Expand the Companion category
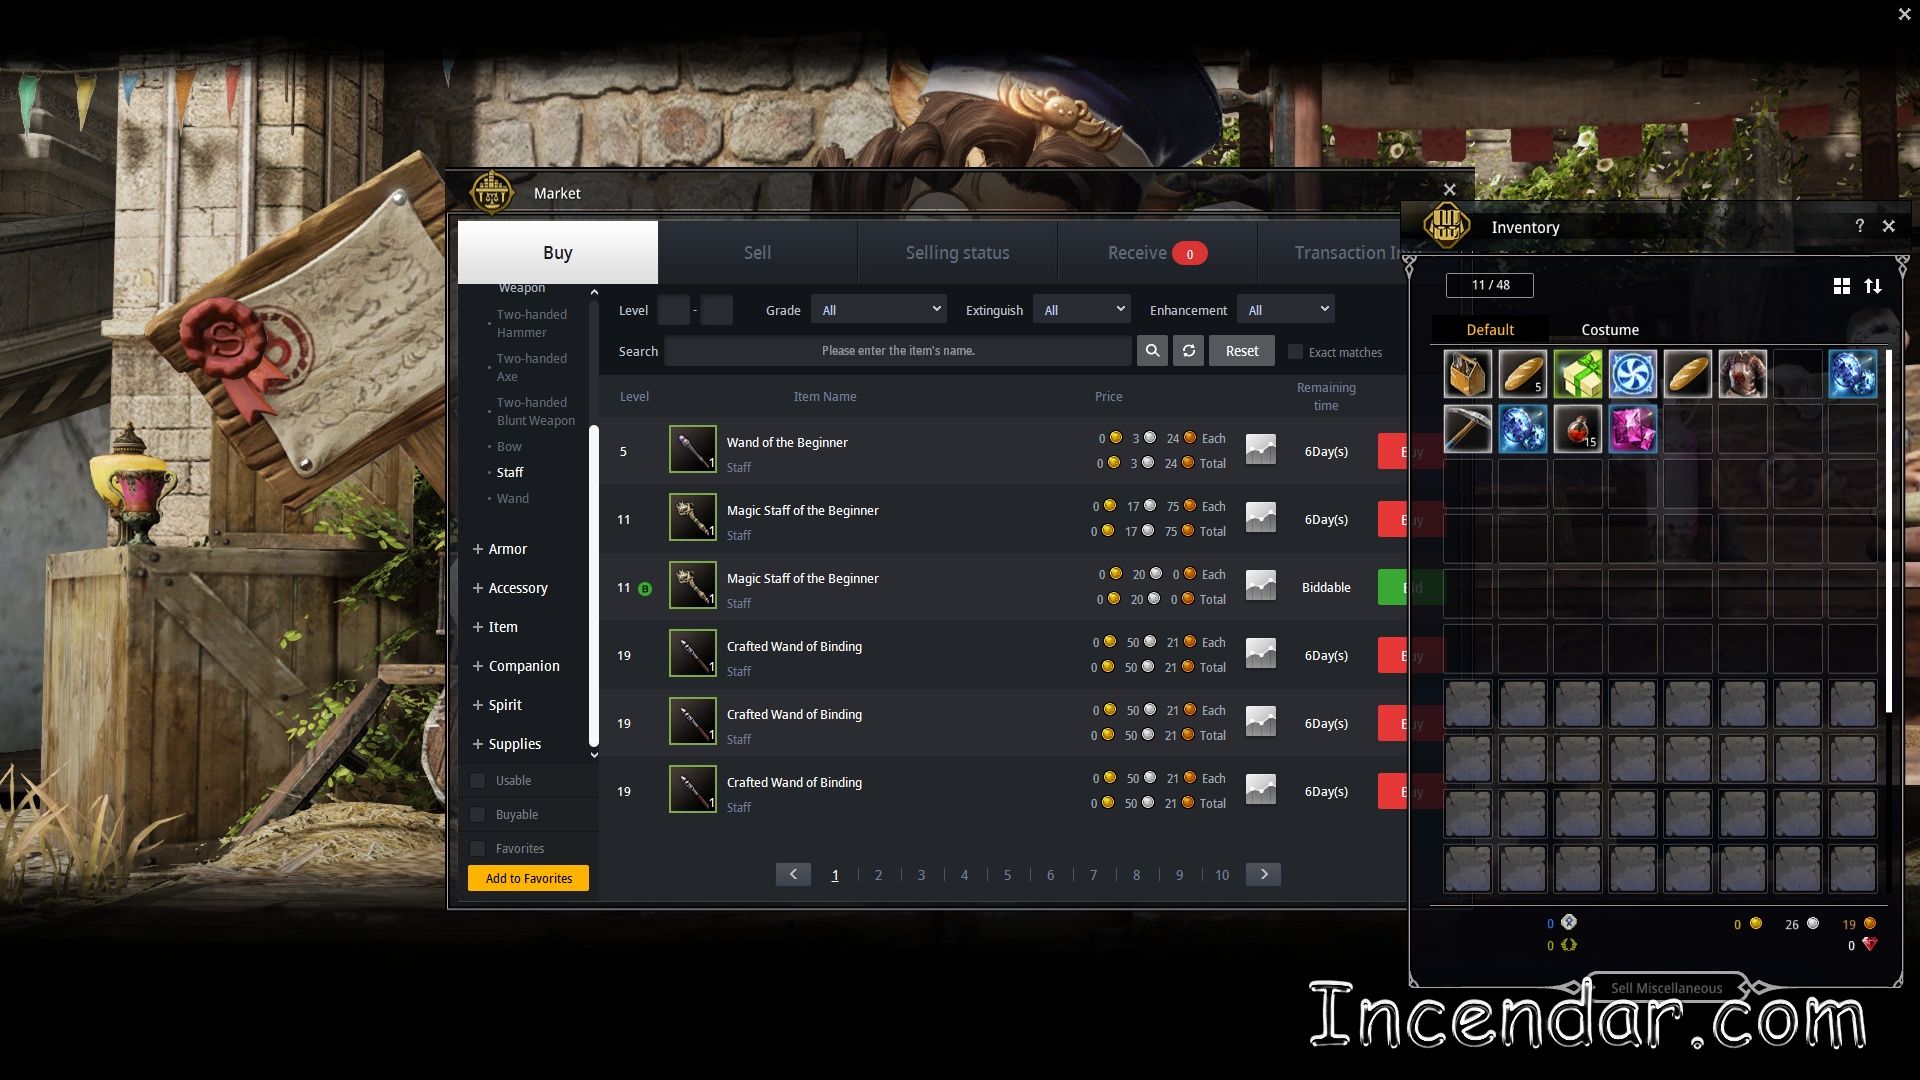The height and width of the screenshot is (1080, 1920). tap(516, 666)
